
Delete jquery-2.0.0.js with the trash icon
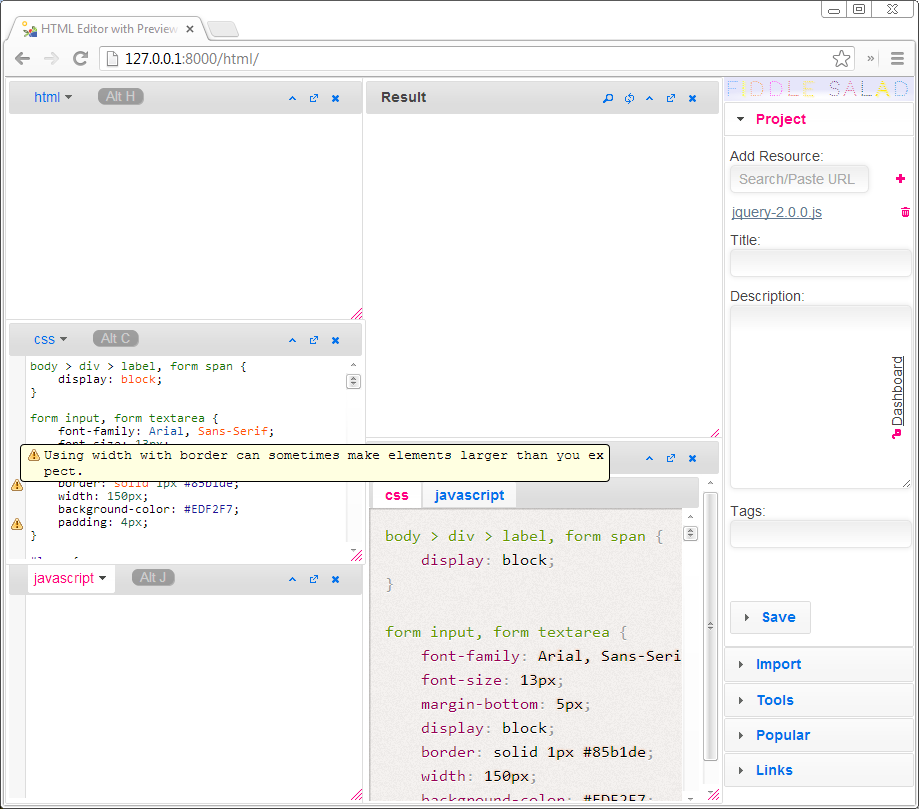[x=905, y=212]
